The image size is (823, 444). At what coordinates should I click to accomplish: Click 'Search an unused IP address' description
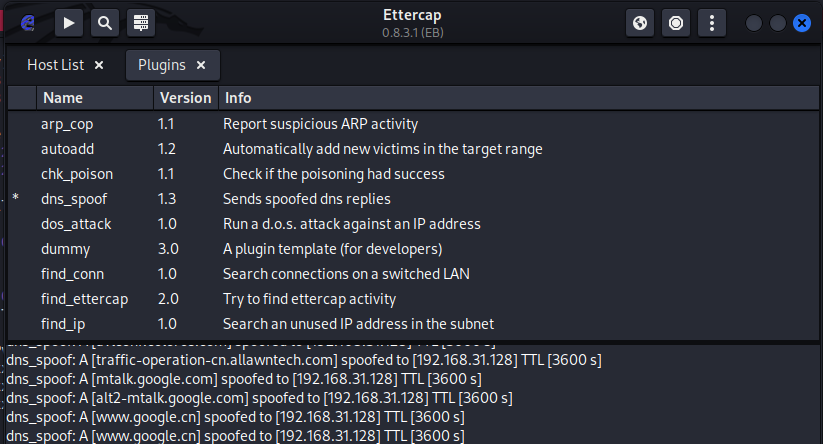pyautogui.click(x=358, y=324)
